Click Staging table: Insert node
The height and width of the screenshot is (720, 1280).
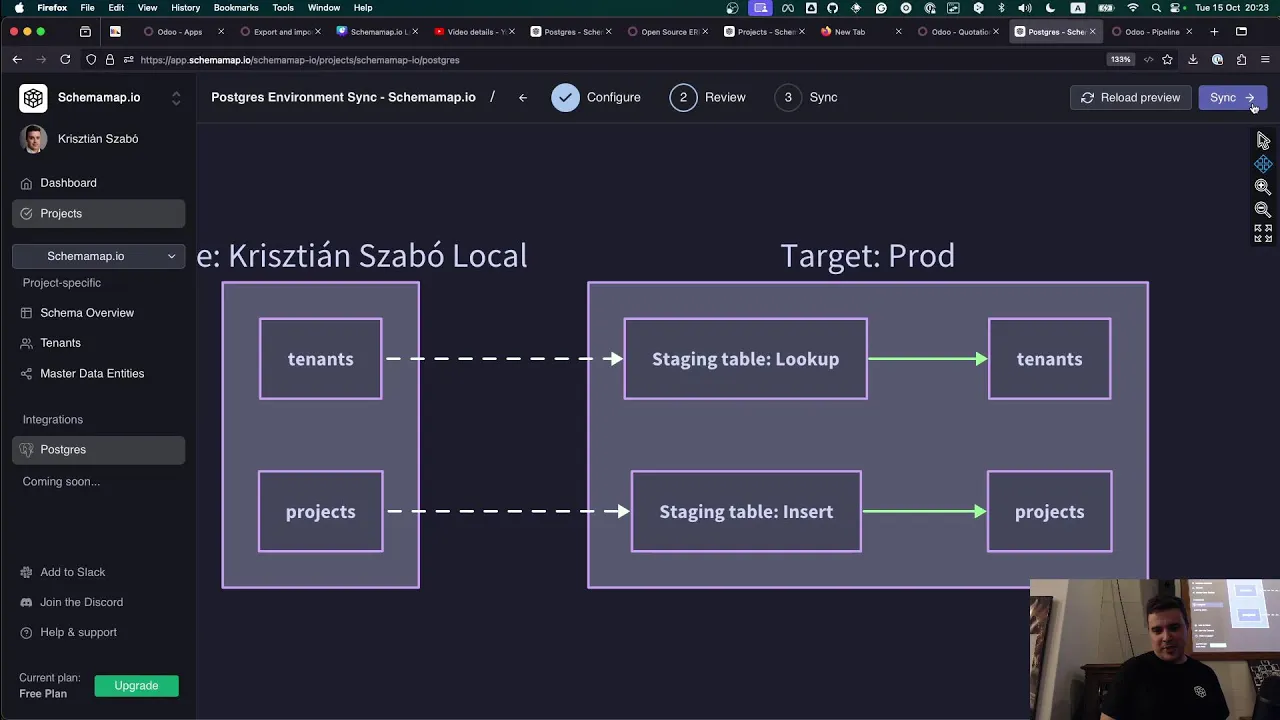pos(746,511)
